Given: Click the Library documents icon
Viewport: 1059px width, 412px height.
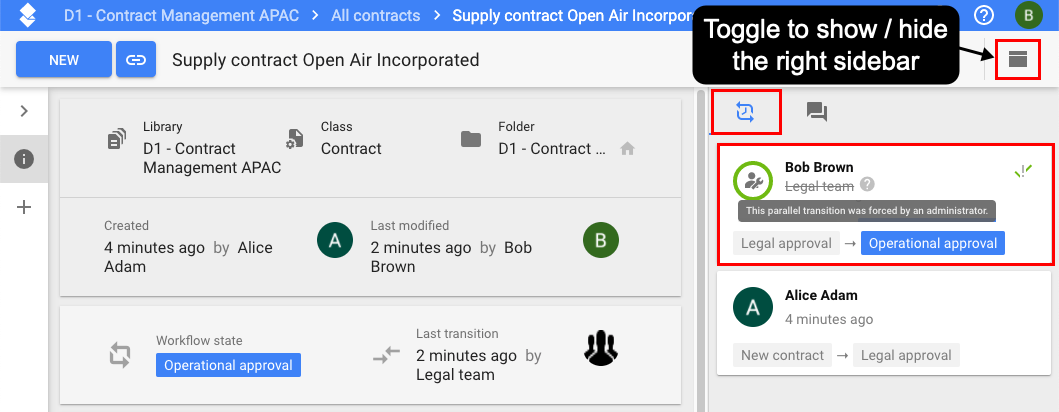Looking at the screenshot, I should click(x=117, y=140).
